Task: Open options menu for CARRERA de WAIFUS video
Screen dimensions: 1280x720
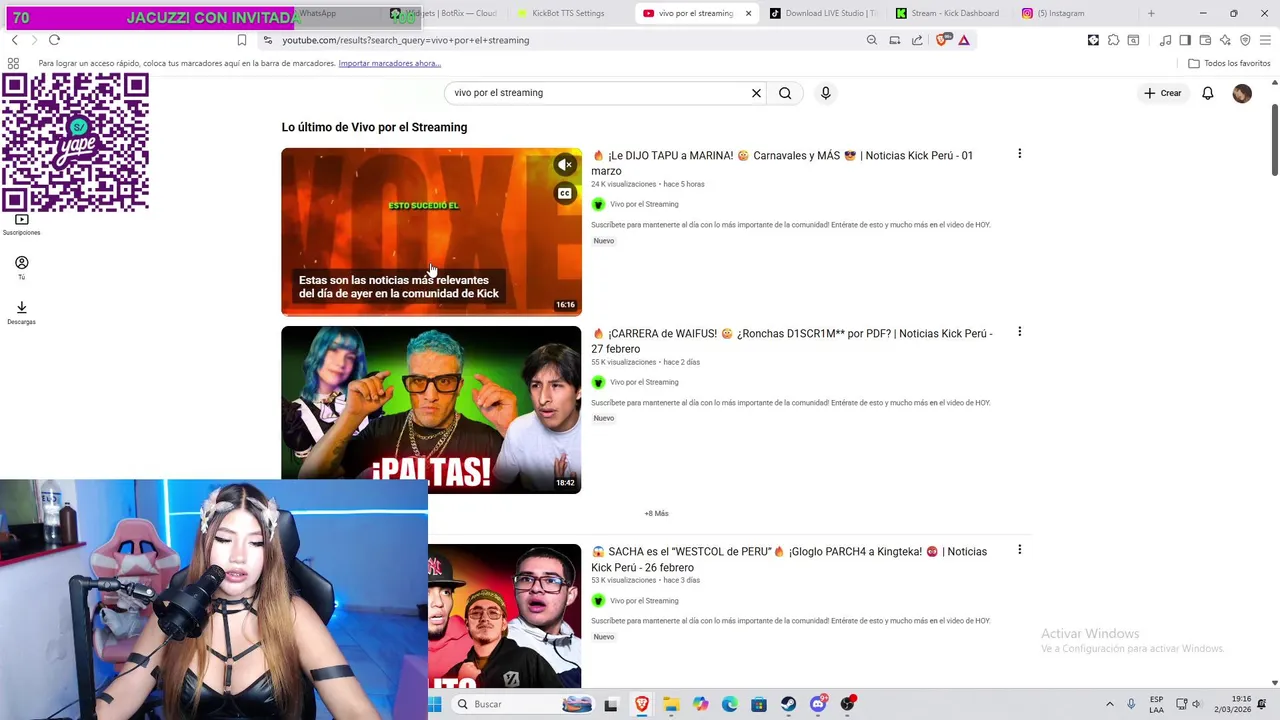Action: tap(1019, 332)
